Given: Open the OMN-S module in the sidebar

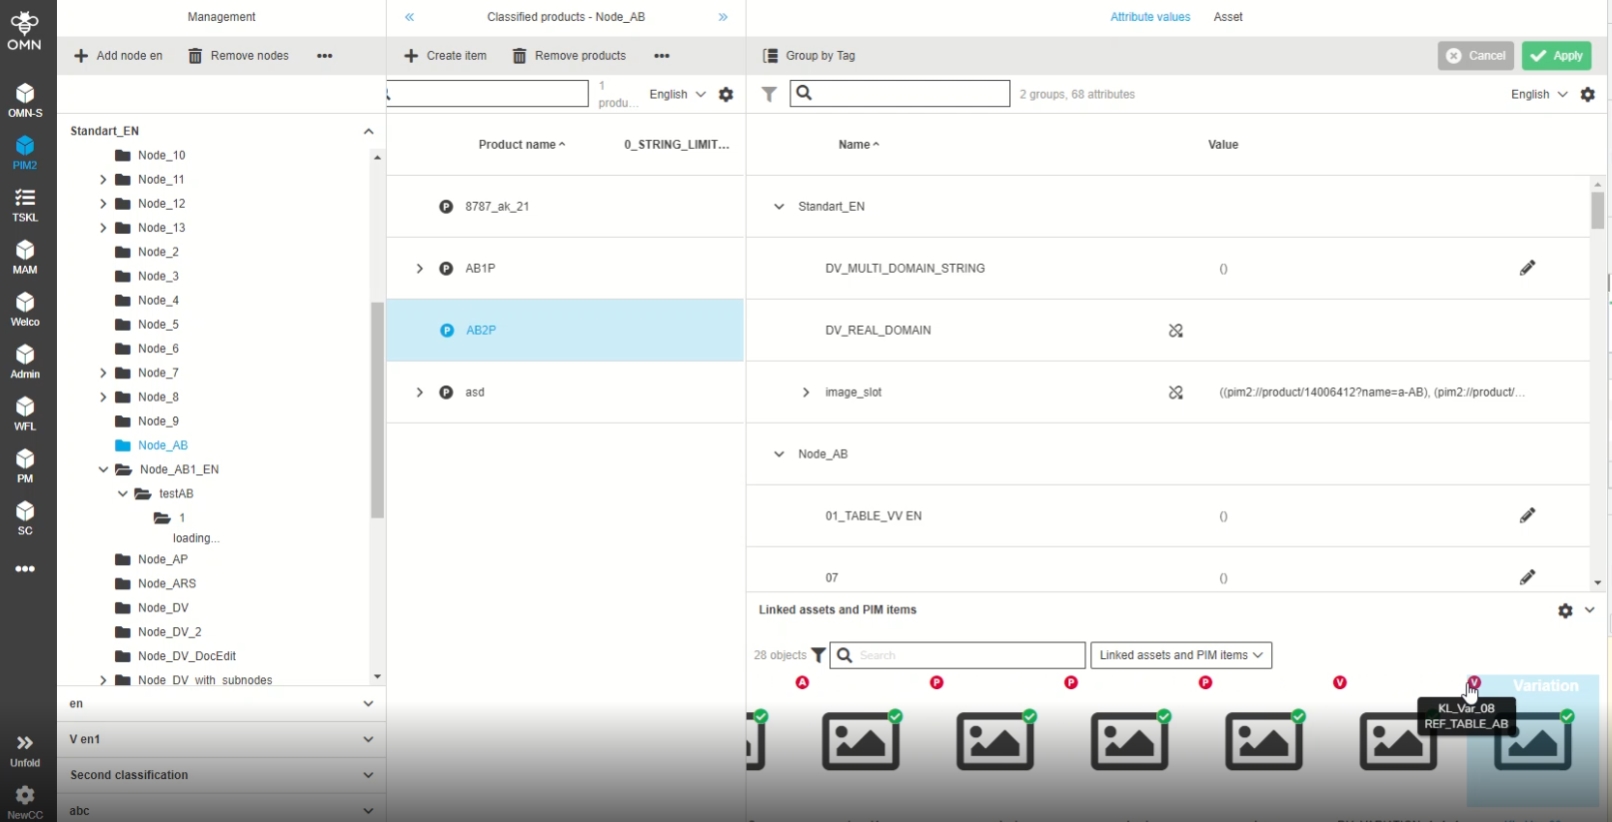Looking at the screenshot, I should [25, 100].
